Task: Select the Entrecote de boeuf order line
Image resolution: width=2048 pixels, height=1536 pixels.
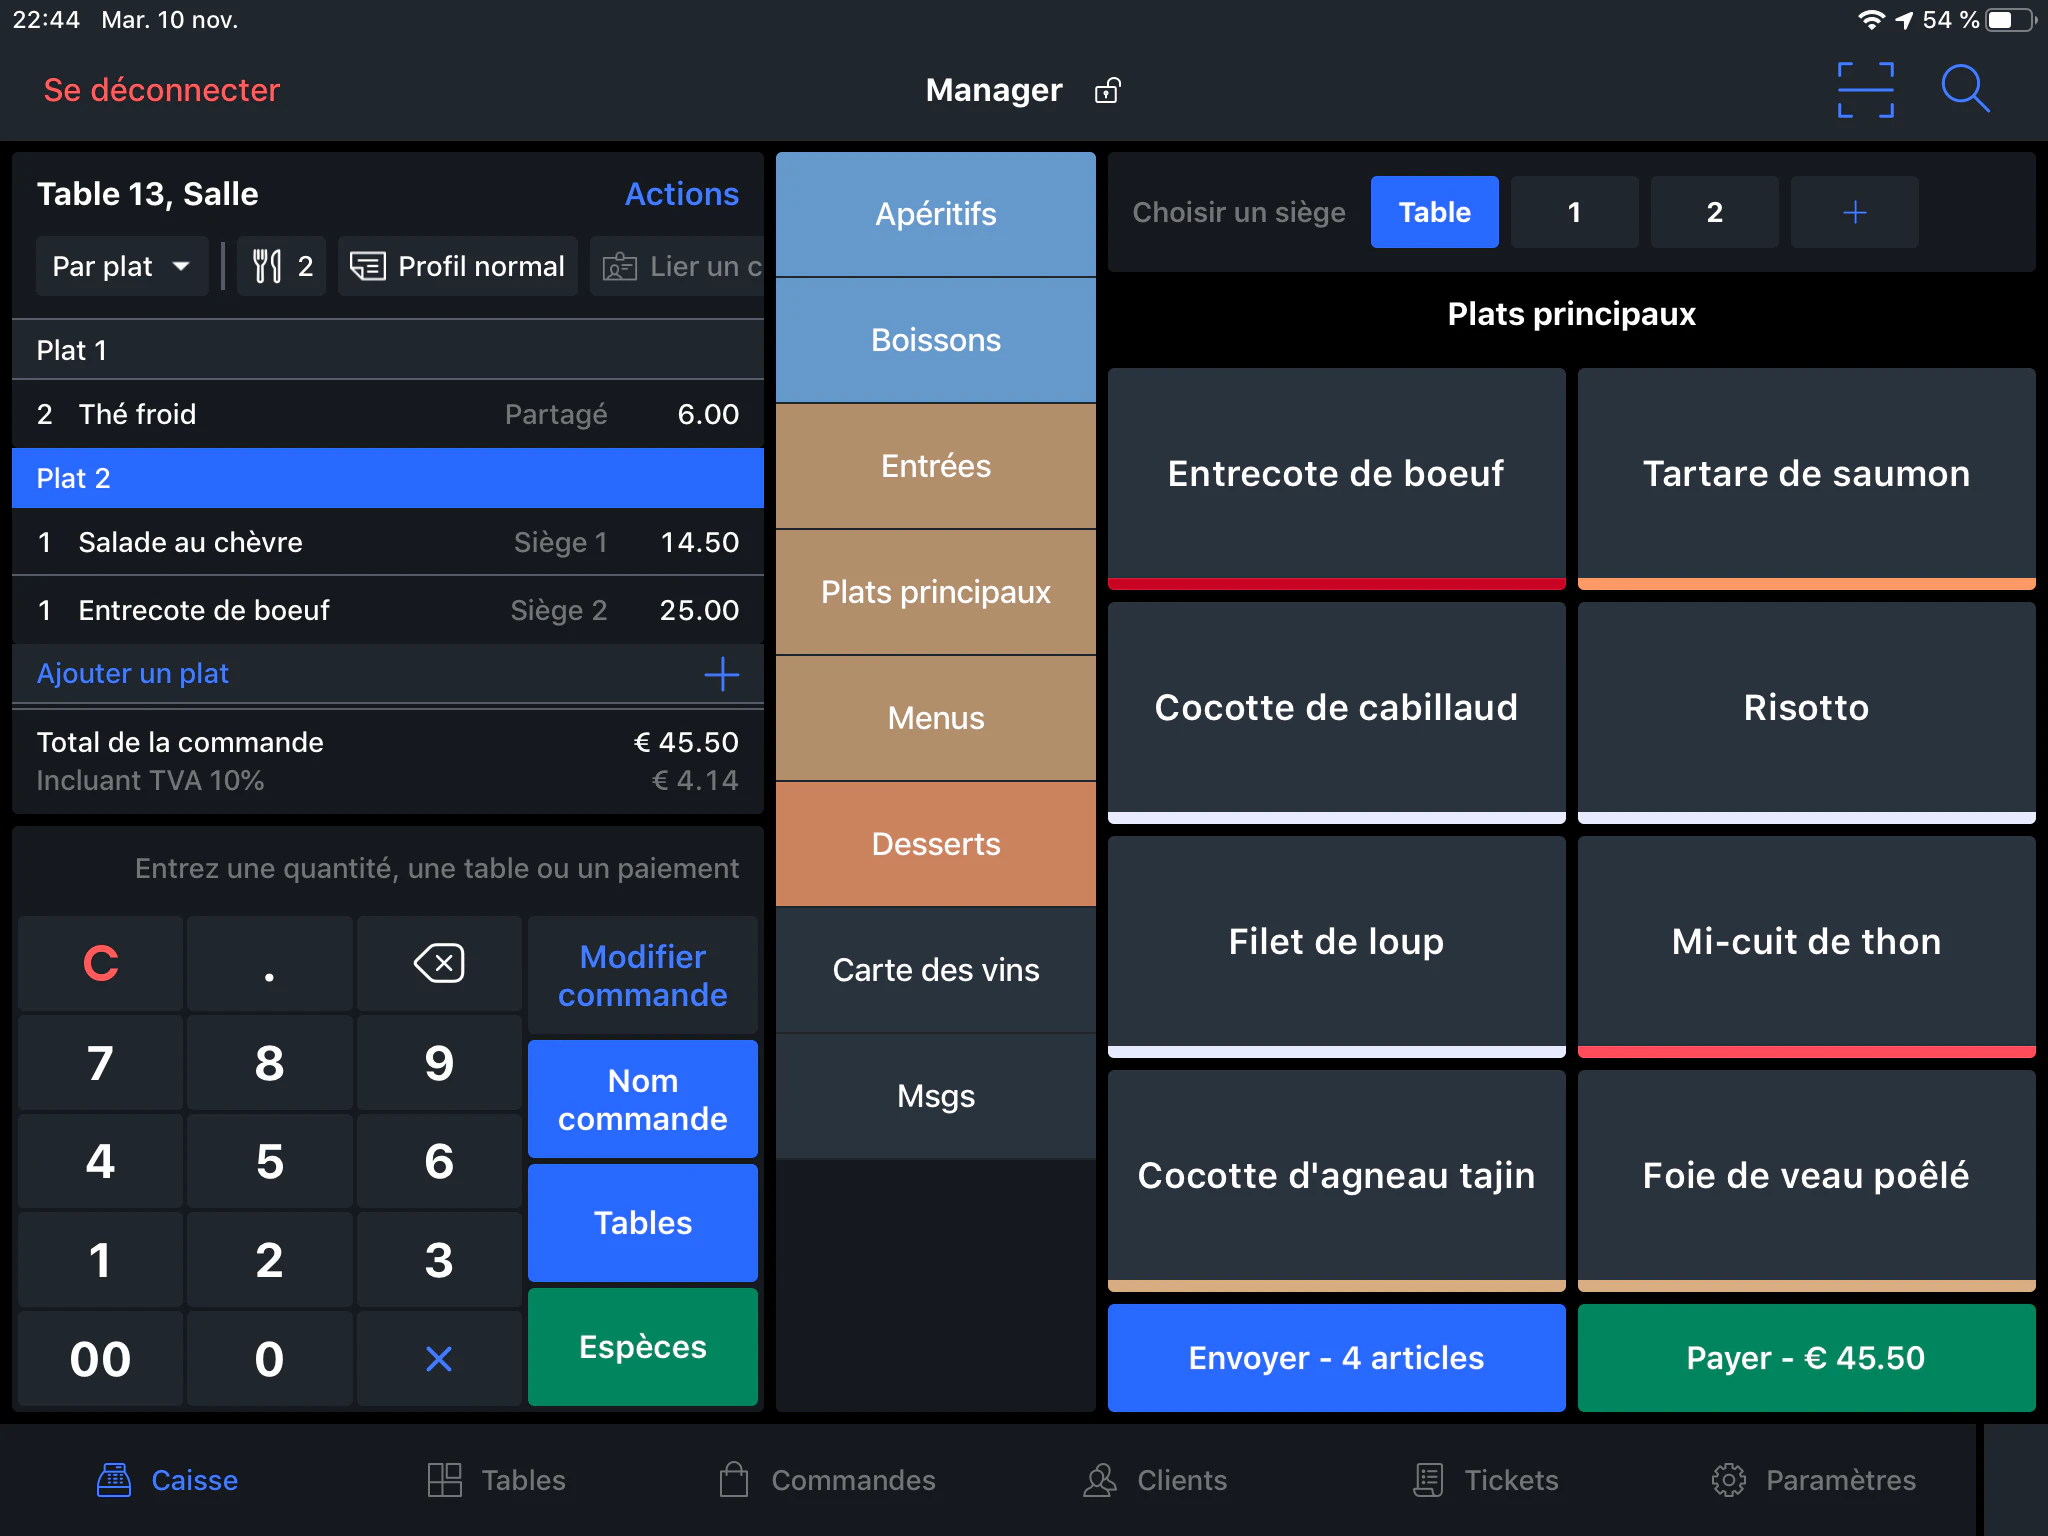Action: pos(388,610)
